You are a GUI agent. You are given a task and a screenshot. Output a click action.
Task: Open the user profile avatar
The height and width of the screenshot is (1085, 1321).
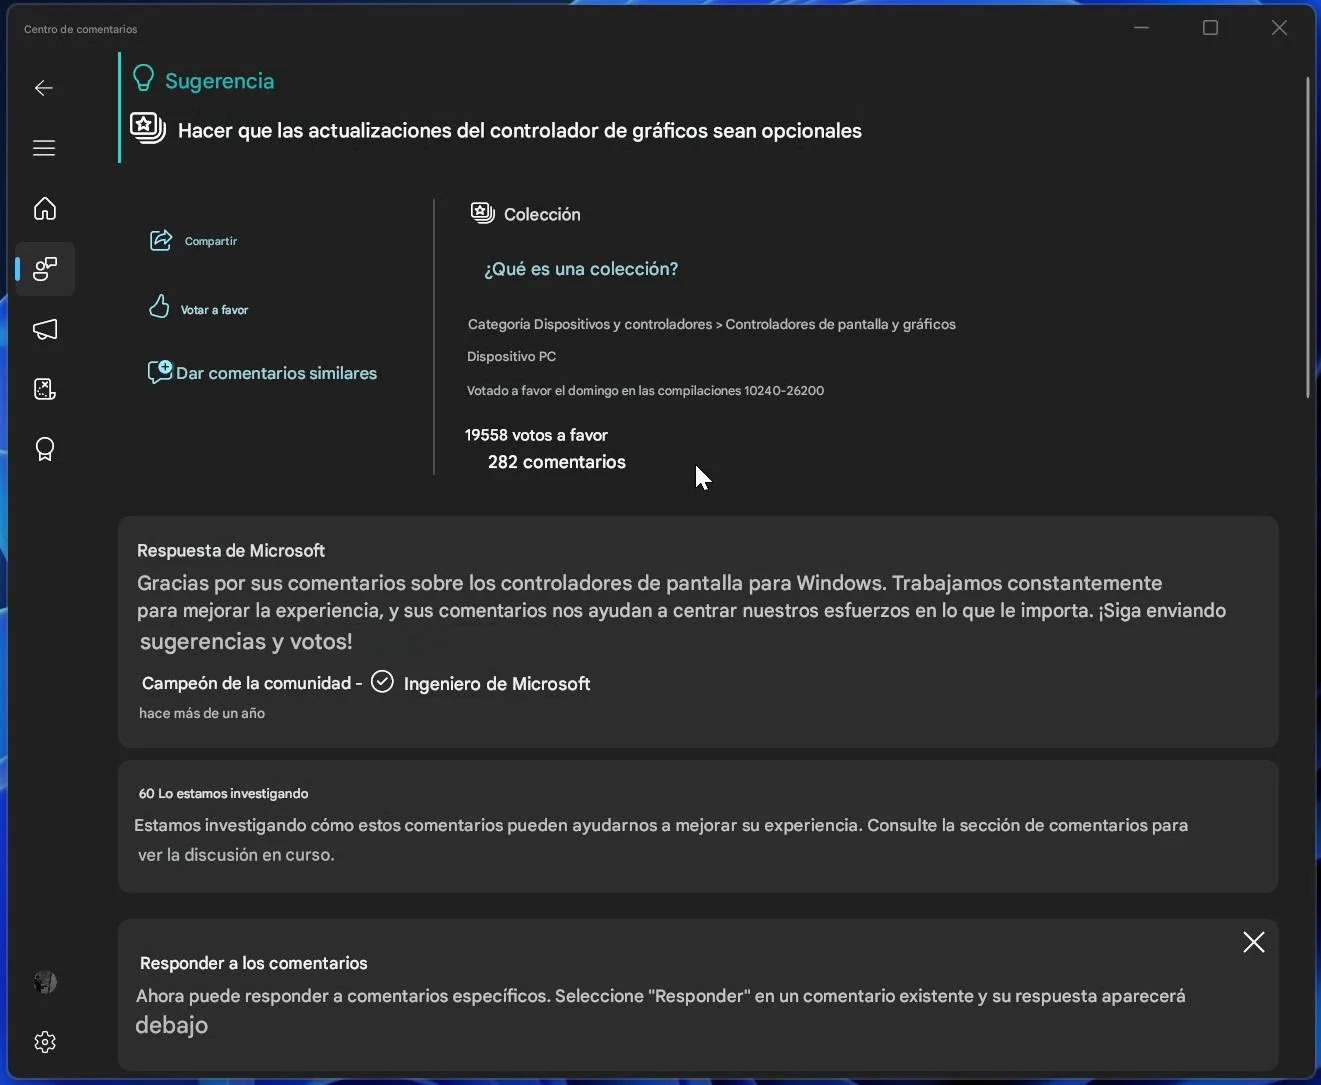click(x=45, y=982)
